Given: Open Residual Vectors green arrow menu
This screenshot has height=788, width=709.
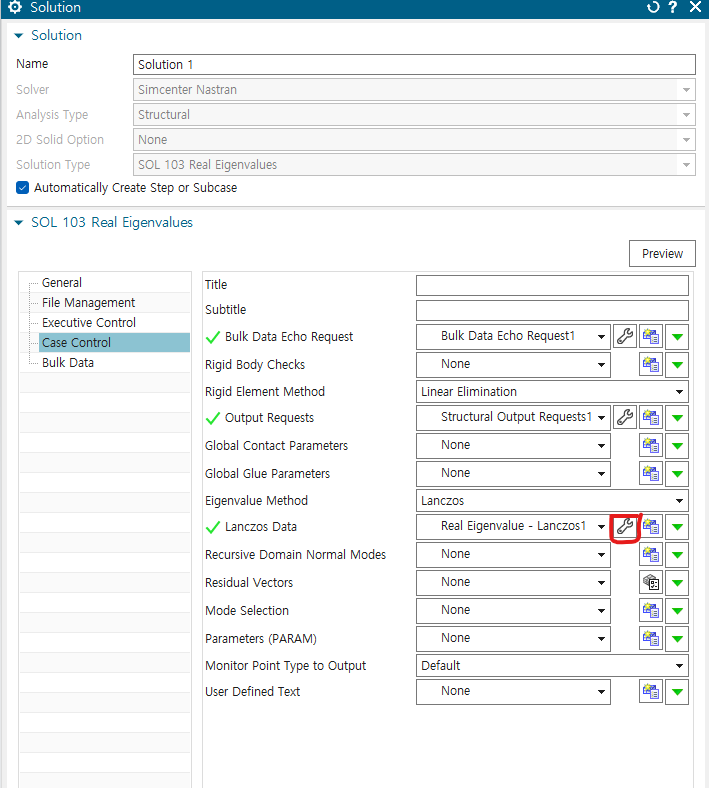Looking at the screenshot, I should point(677,583).
